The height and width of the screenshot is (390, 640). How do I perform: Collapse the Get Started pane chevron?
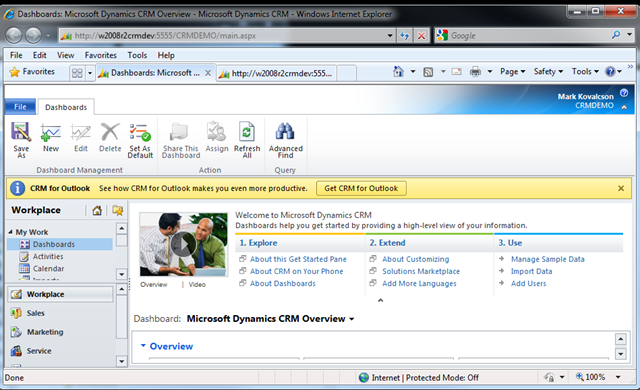click(380, 300)
